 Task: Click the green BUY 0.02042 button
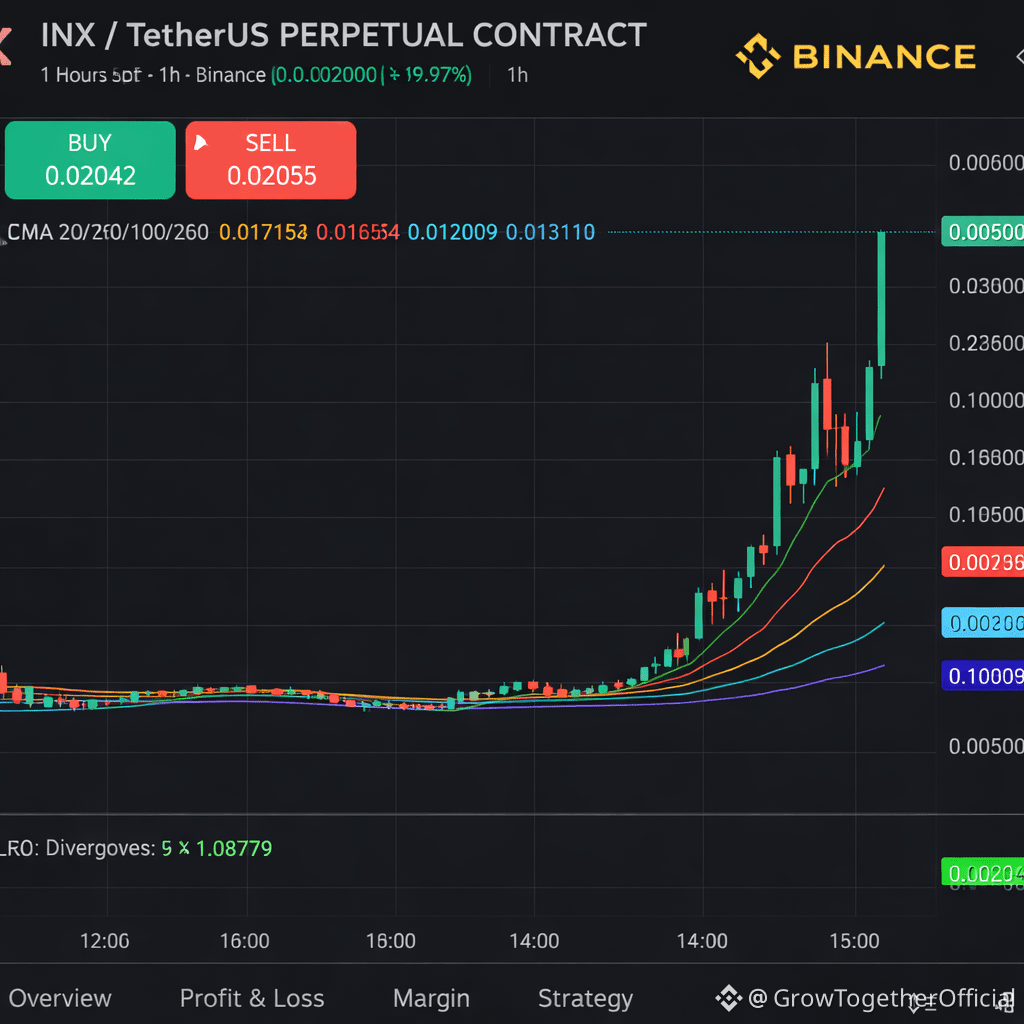[90, 160]
